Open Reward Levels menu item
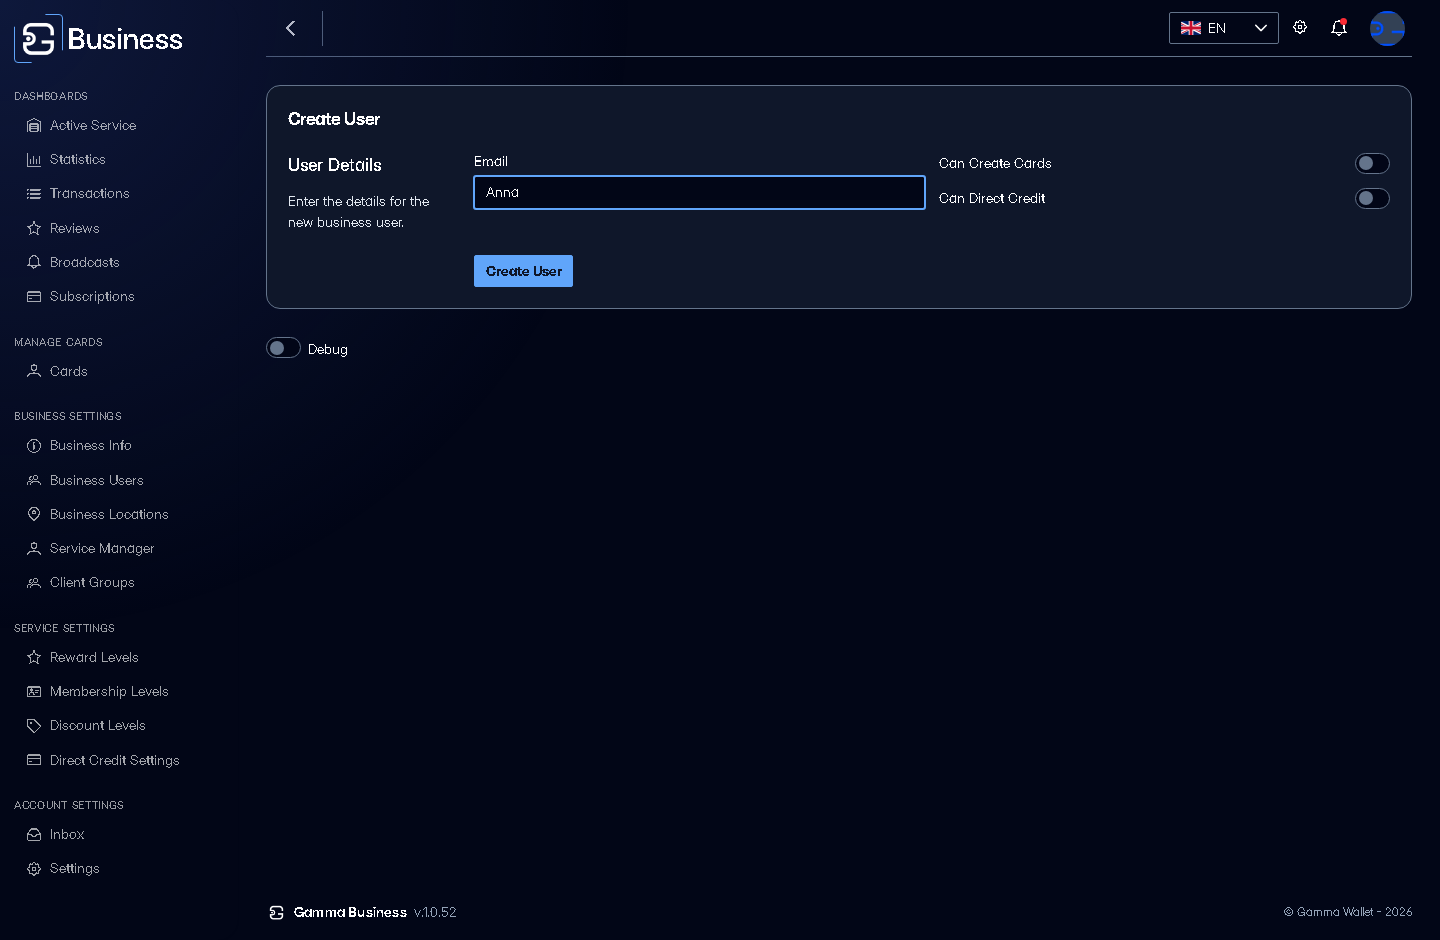This screenshot has width=1440, height=940. 94,658
